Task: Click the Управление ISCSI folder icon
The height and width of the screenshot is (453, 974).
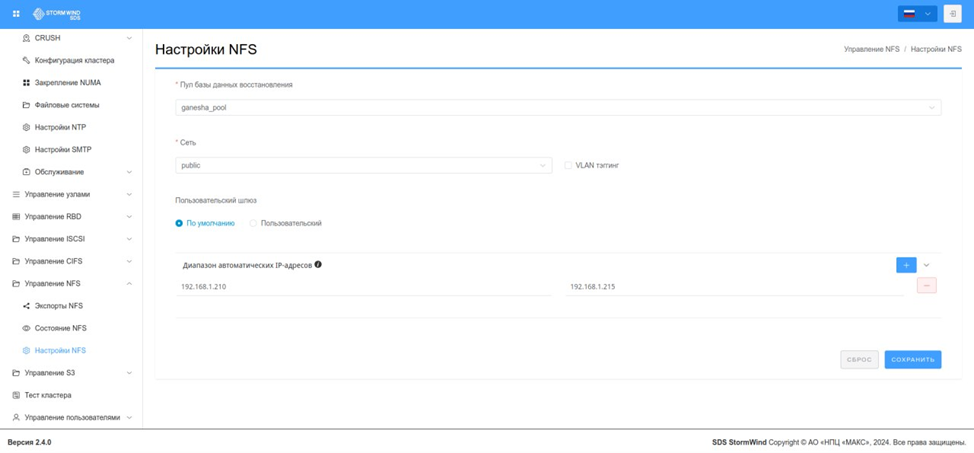Action: 16,239
